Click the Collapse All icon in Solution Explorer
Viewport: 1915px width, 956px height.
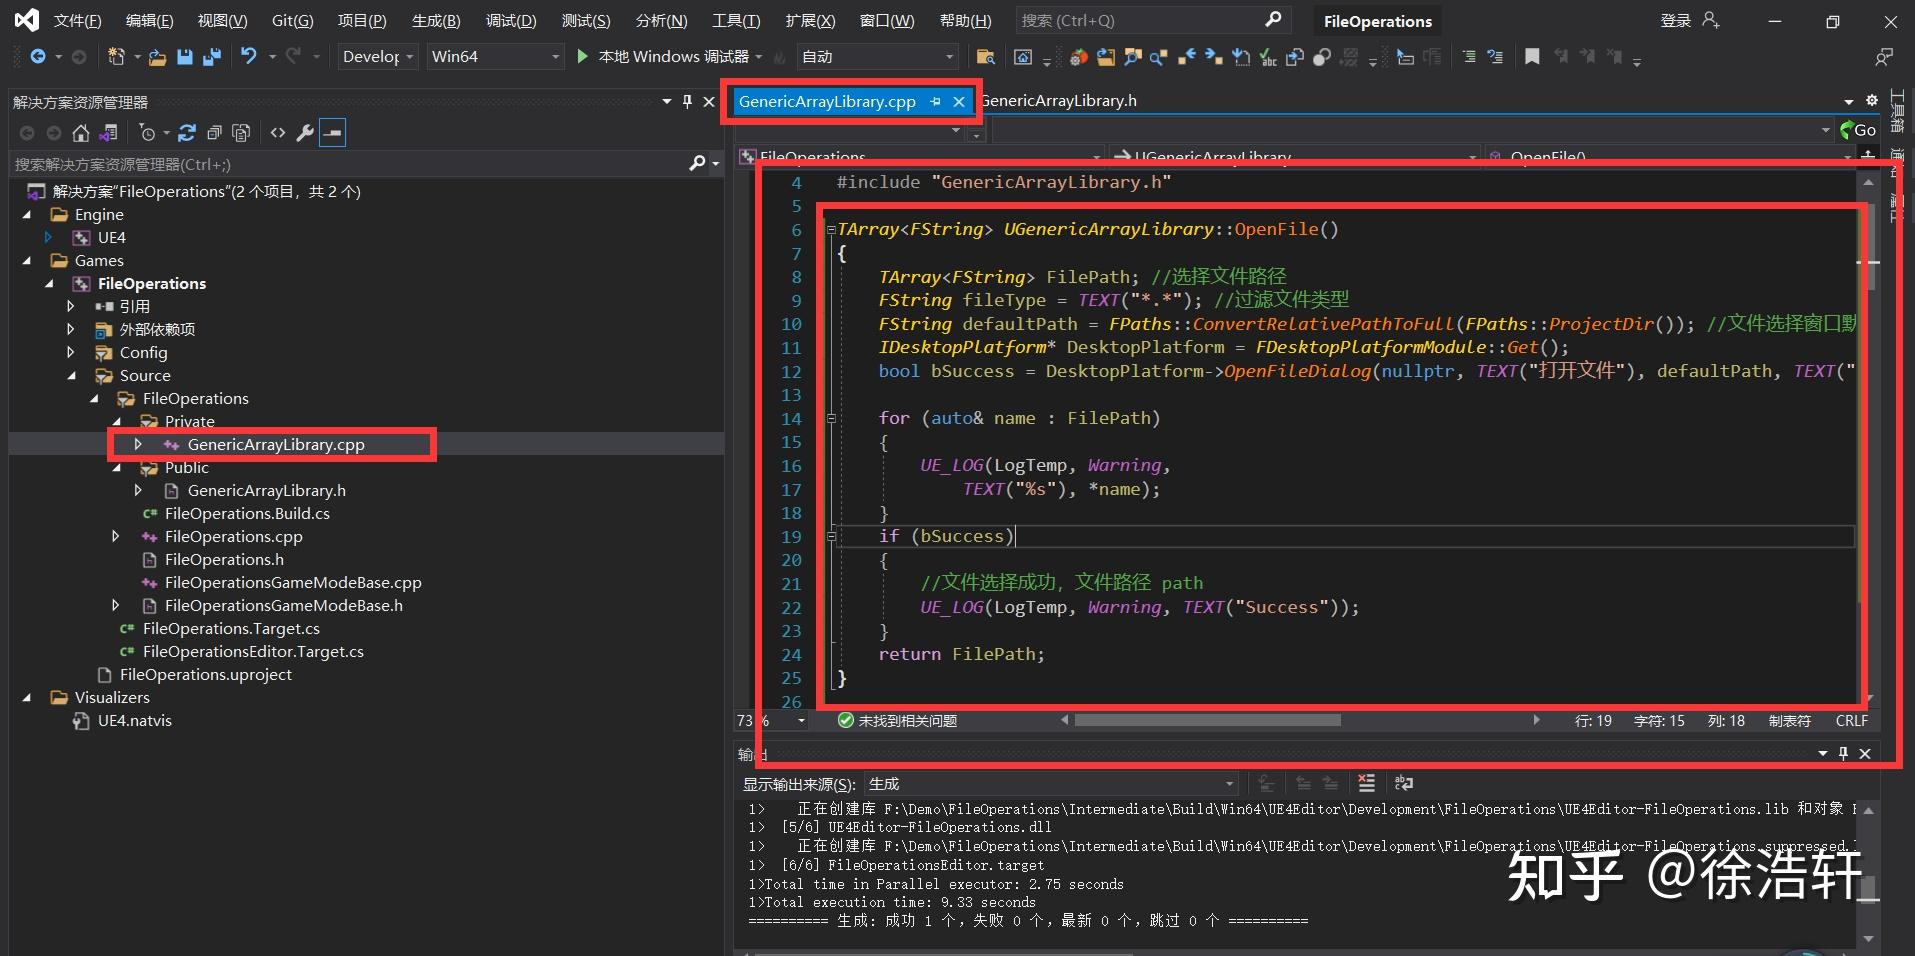[214, 132]
